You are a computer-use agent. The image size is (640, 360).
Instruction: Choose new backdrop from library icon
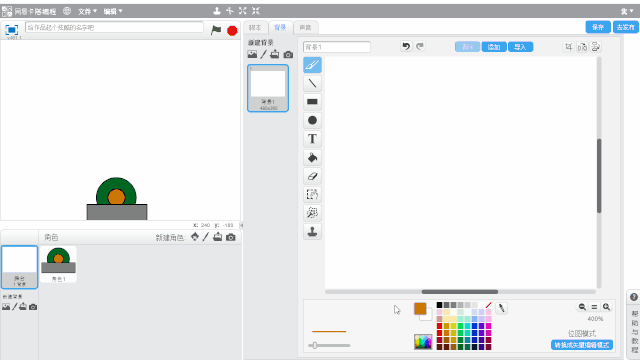click(x=252, y=54)
